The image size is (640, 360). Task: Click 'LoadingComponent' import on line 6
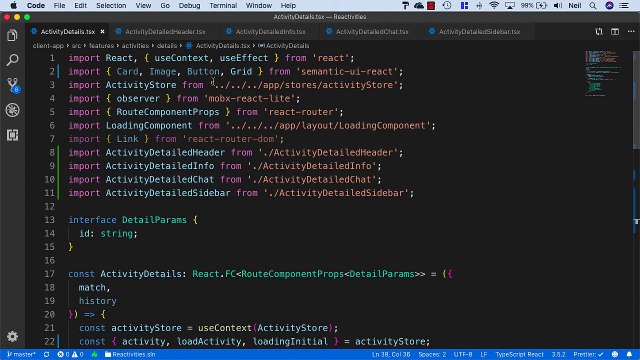(149, 126)
